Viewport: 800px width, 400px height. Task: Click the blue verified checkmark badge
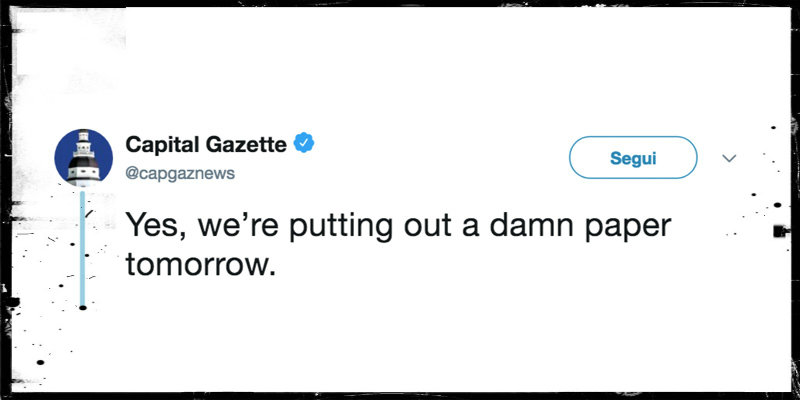[x=305, y=144]
